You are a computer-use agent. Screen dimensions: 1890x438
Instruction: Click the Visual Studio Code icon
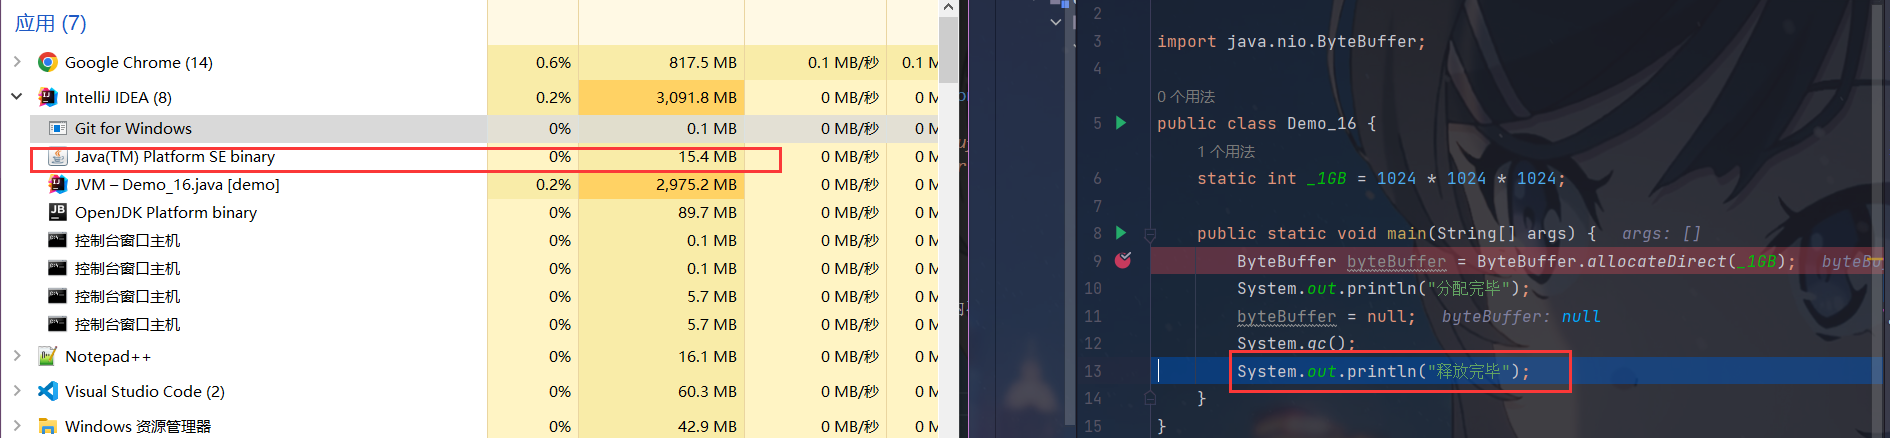[47, 391]
